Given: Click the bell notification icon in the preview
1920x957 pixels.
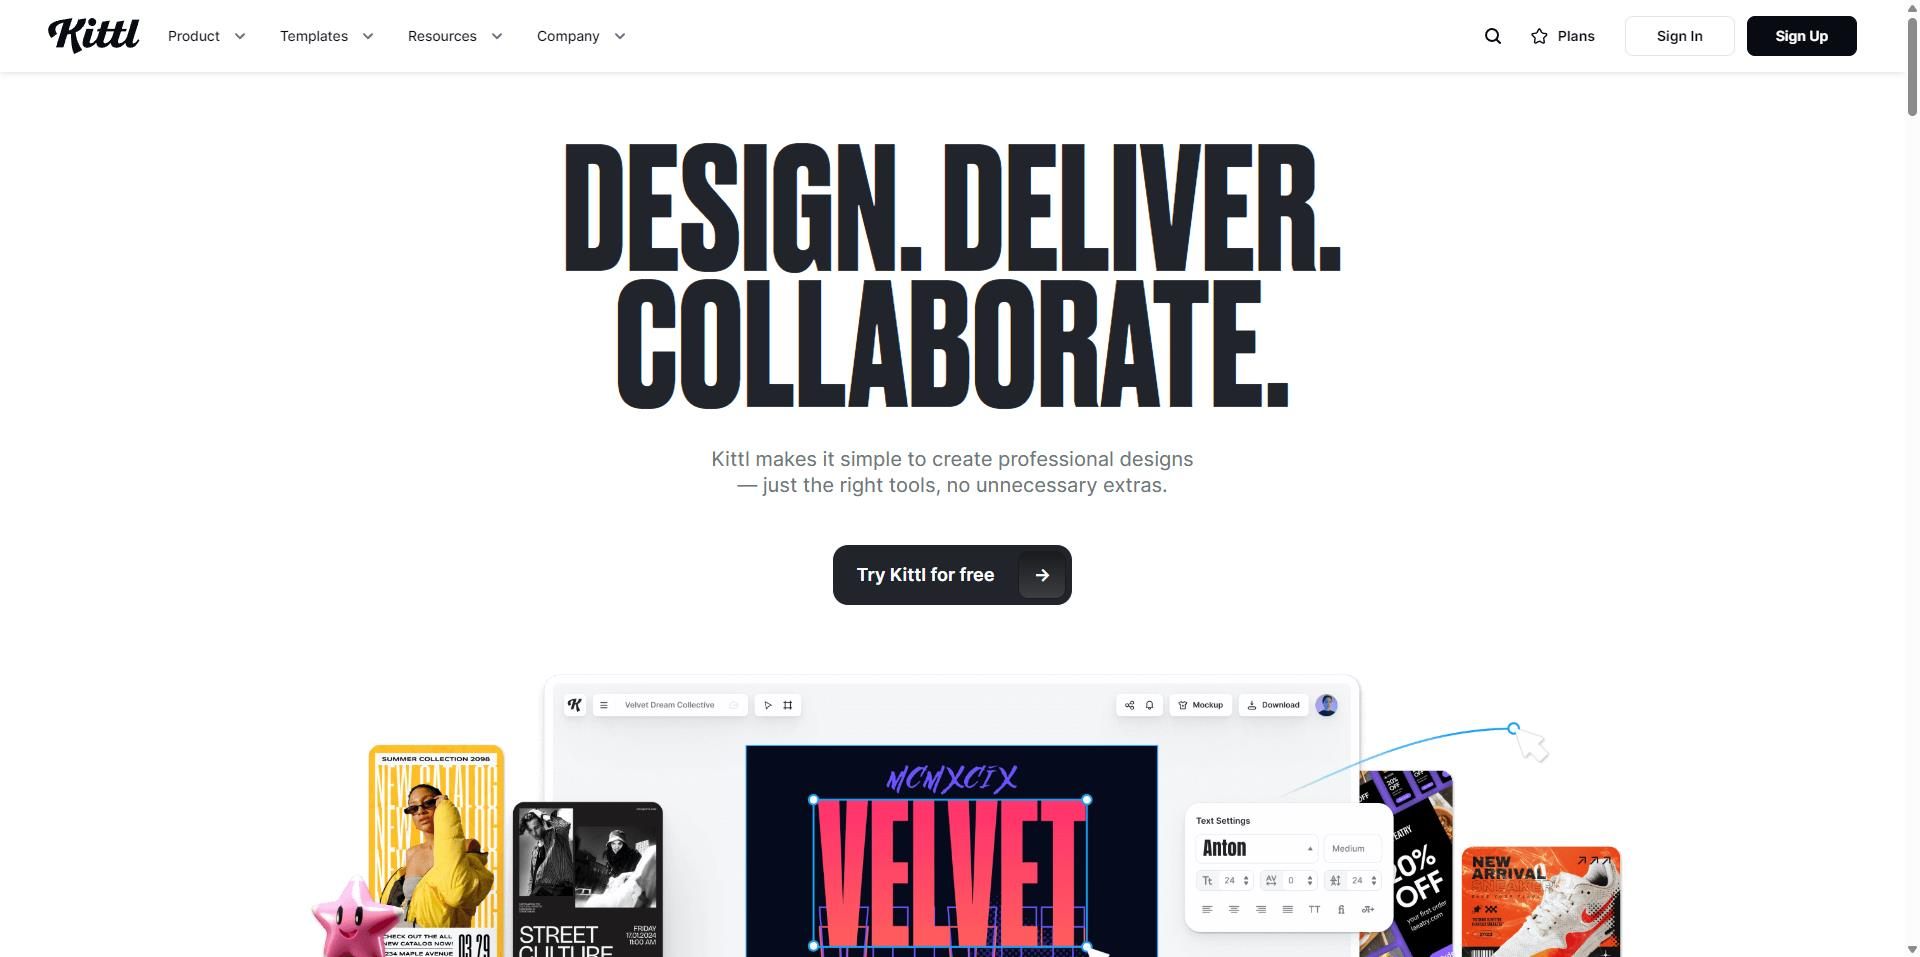Looking at the screenshot, I should coord(1150,705).
